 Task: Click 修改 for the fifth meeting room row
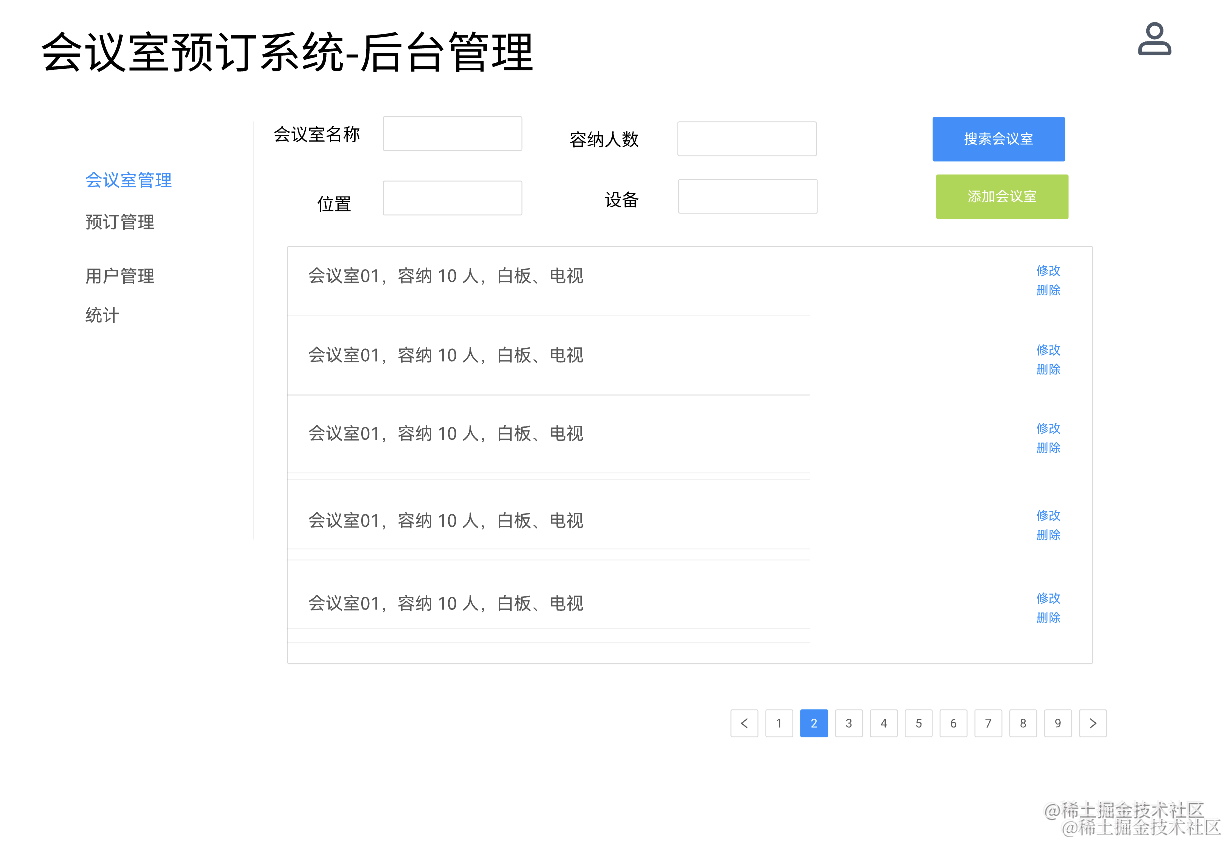[1048, 599]
